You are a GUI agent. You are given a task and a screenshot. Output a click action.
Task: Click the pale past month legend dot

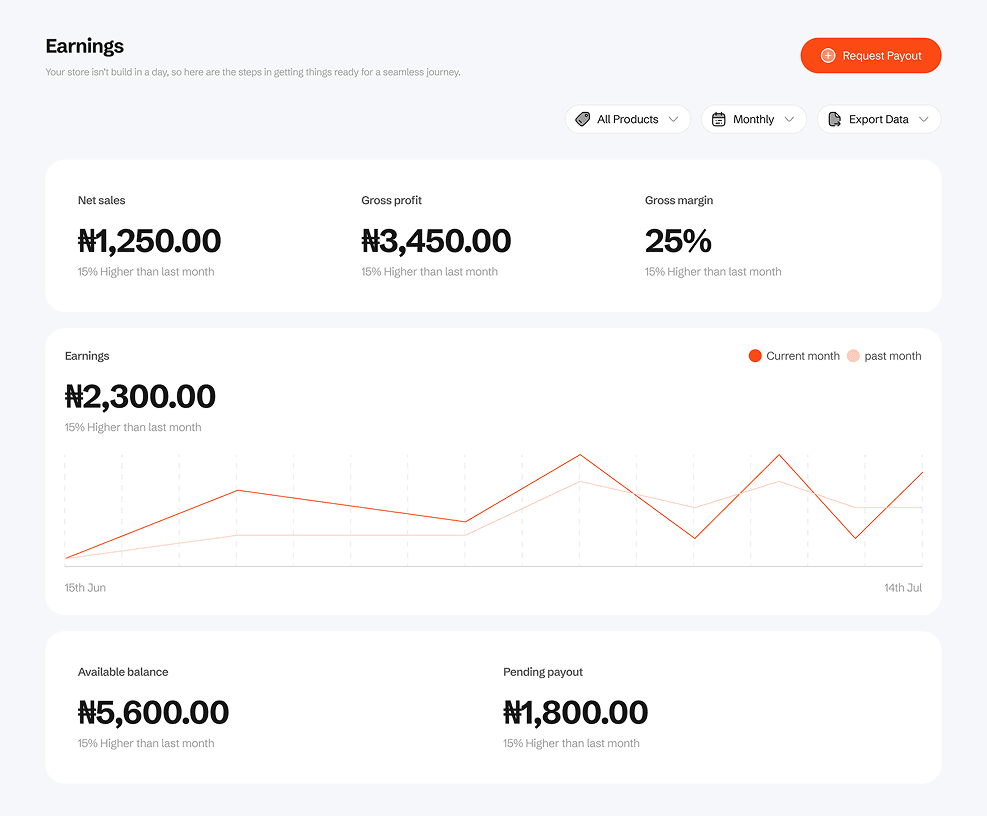click(853, 356)
